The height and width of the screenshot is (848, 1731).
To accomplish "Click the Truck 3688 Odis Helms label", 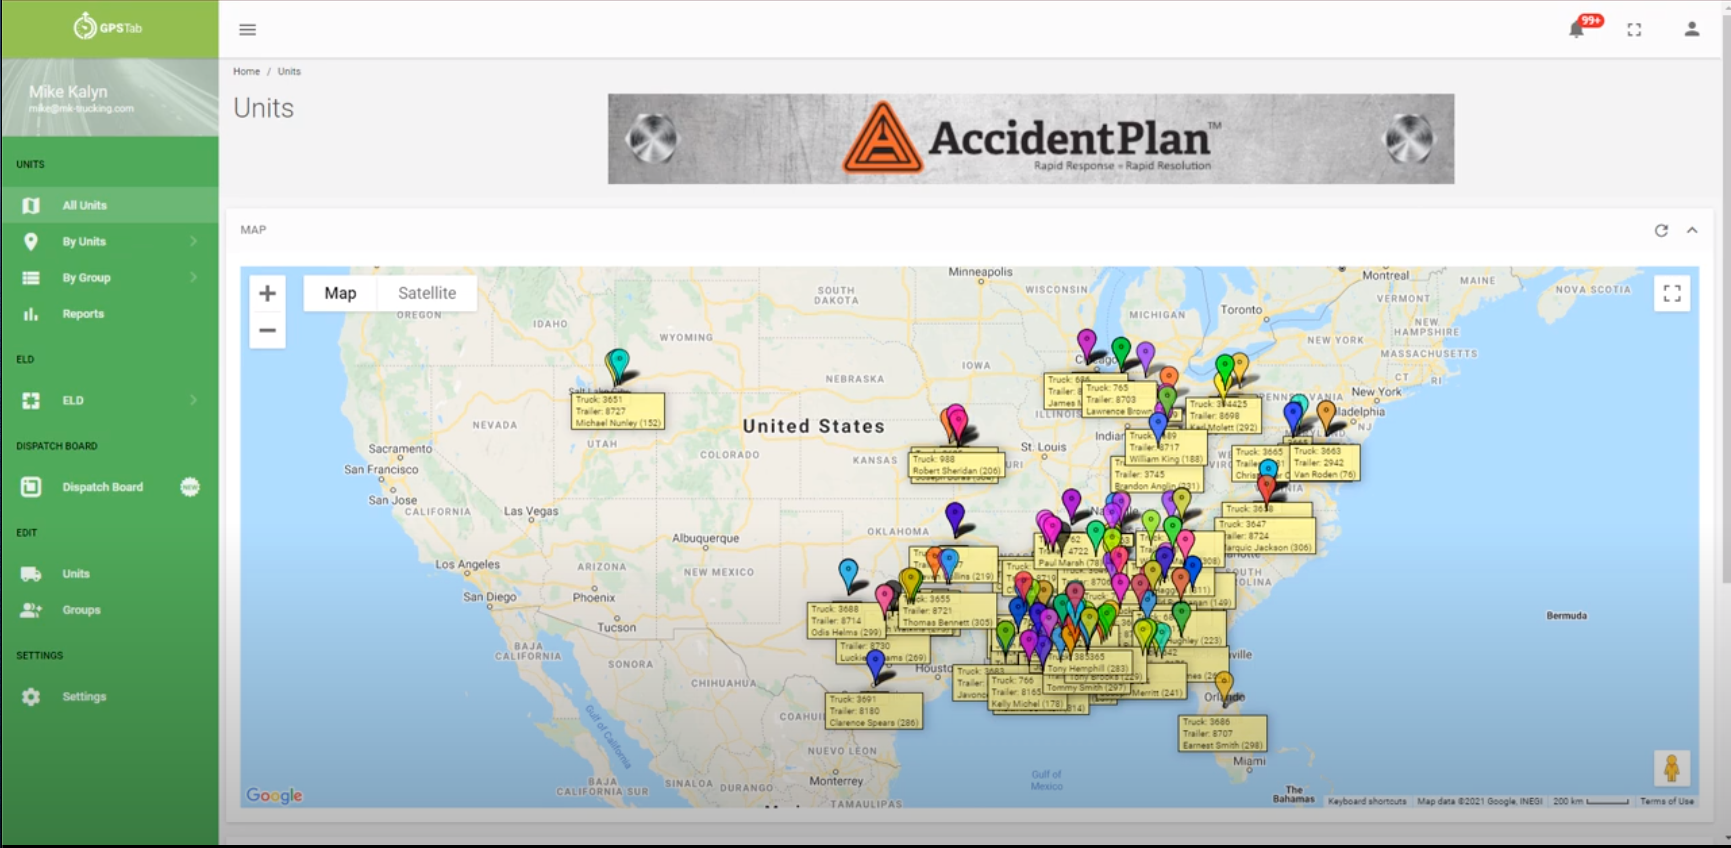I will coord(847,620).
